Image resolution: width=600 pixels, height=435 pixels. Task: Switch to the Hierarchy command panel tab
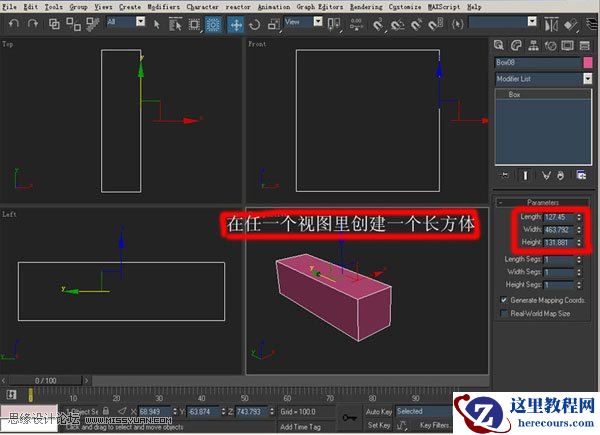point(533,46)
